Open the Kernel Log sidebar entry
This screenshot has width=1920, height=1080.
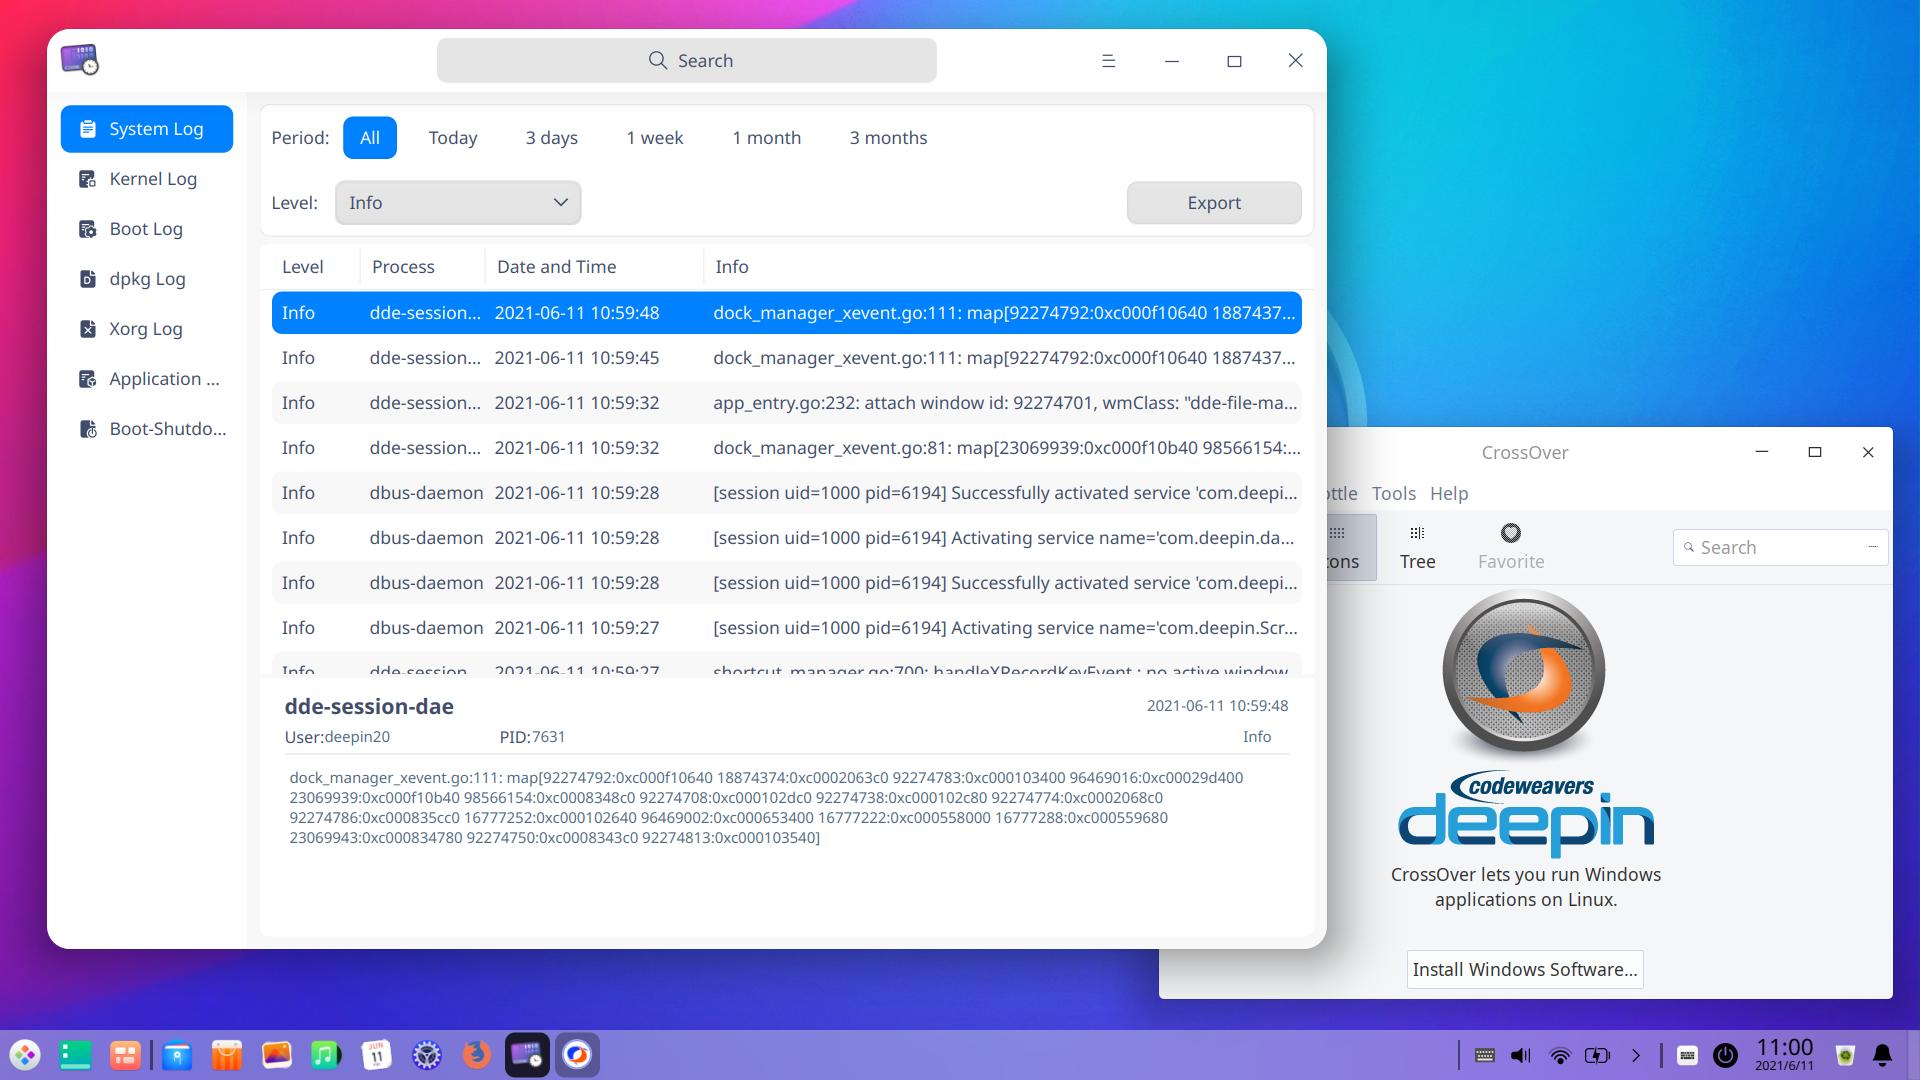pyautogui.click(x=152, y=179)
